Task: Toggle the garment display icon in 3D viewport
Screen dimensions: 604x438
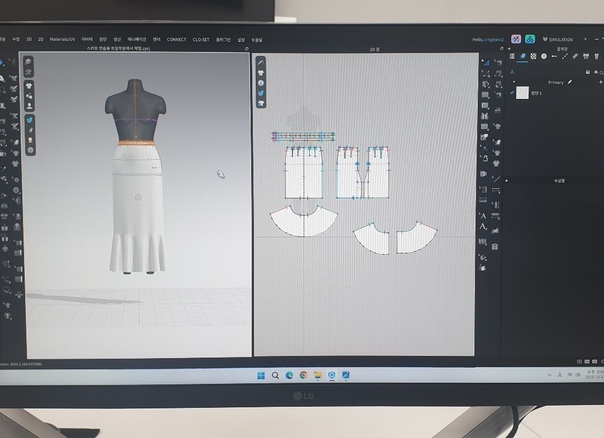Action: click(x=30, y=84)
